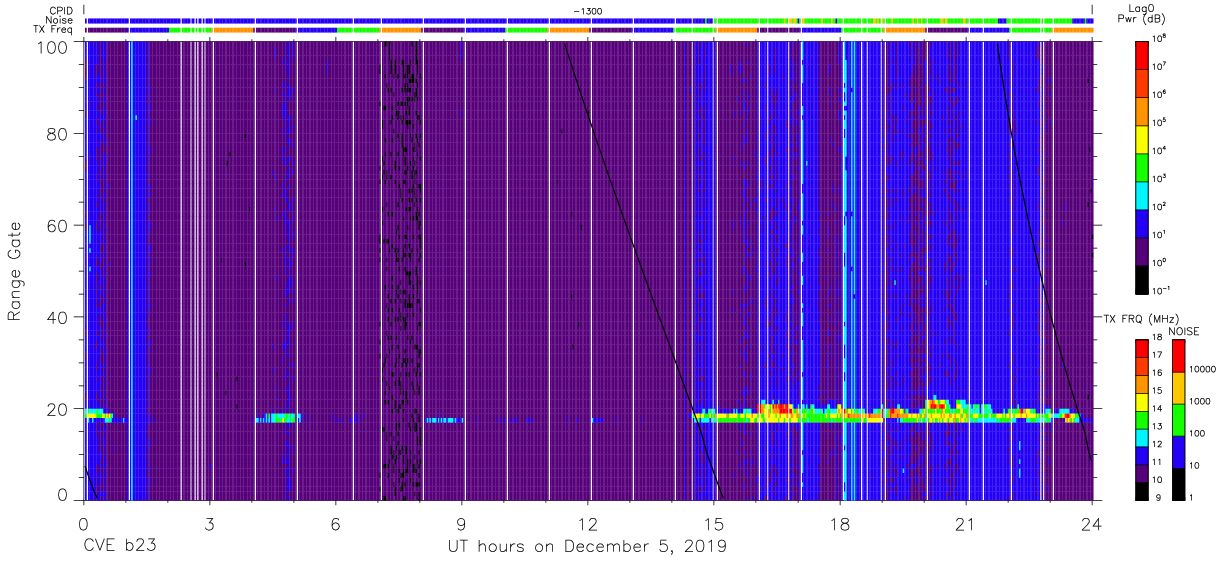Click the blue segment of NOISE color bar

point(1178,452)
